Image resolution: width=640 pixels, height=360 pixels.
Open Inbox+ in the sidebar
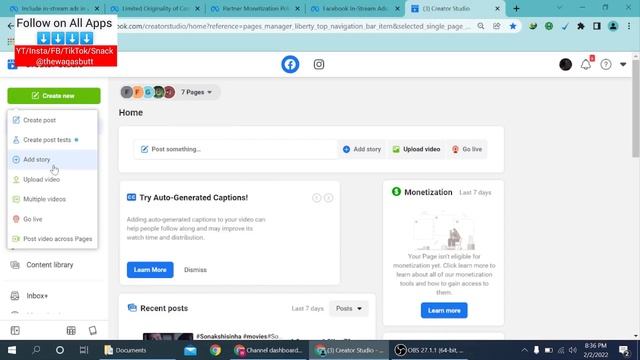[x=37, y=296]
